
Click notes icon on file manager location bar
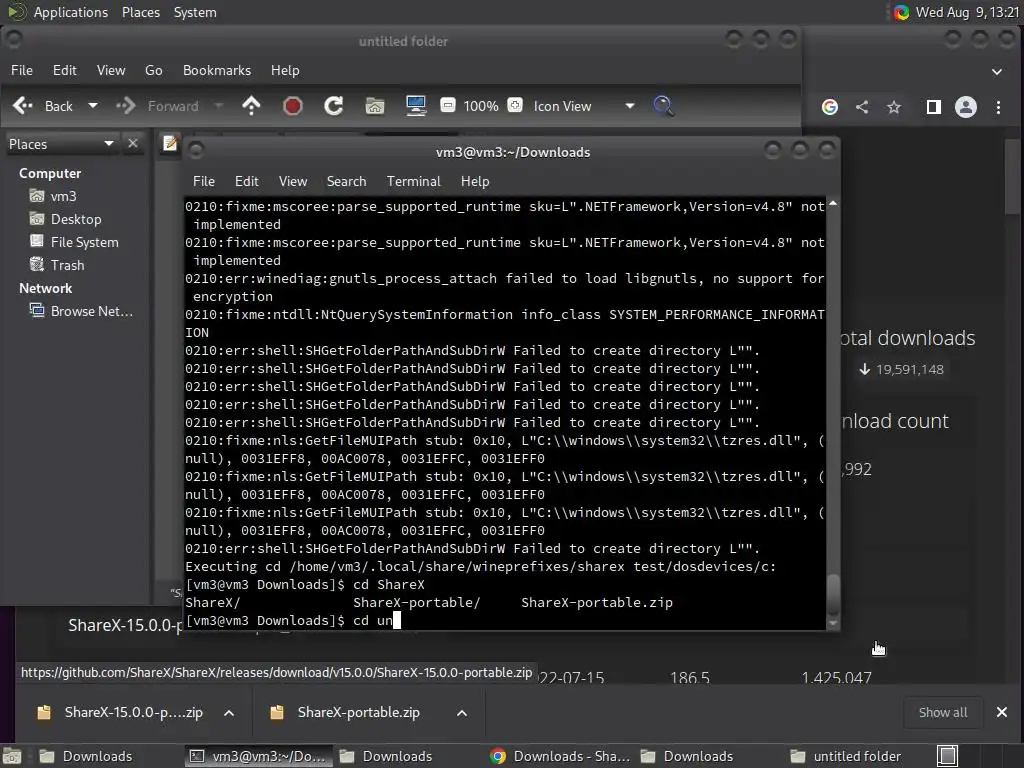tap(170, 143)
